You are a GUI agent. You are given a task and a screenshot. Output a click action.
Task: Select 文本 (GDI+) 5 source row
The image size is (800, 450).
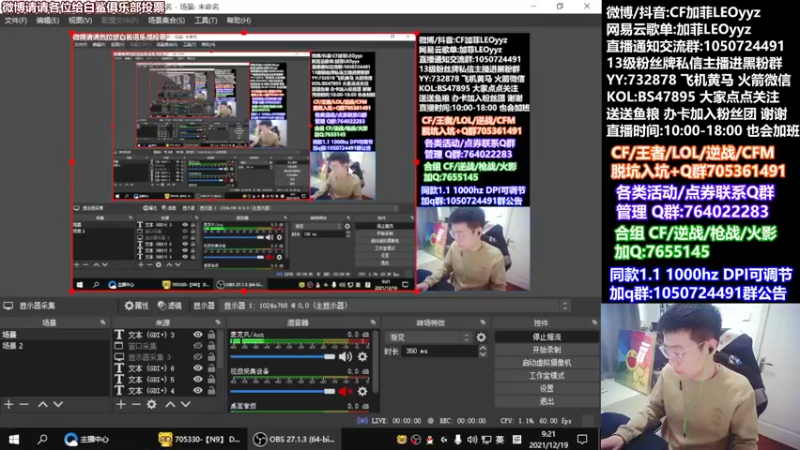pos(163,380)
